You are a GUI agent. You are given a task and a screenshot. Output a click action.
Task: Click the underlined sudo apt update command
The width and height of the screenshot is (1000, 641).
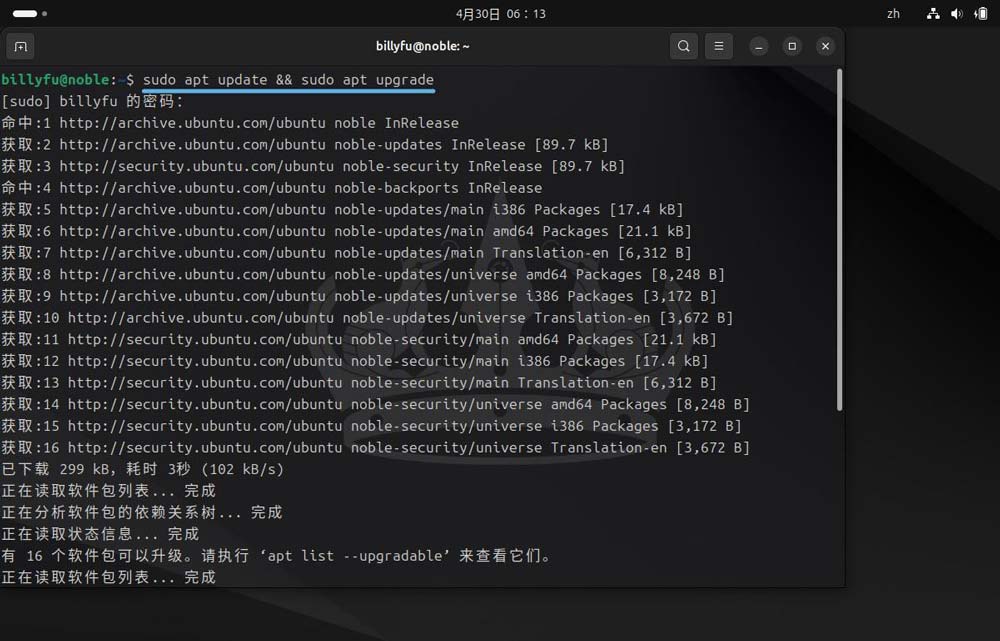[288, 79]
